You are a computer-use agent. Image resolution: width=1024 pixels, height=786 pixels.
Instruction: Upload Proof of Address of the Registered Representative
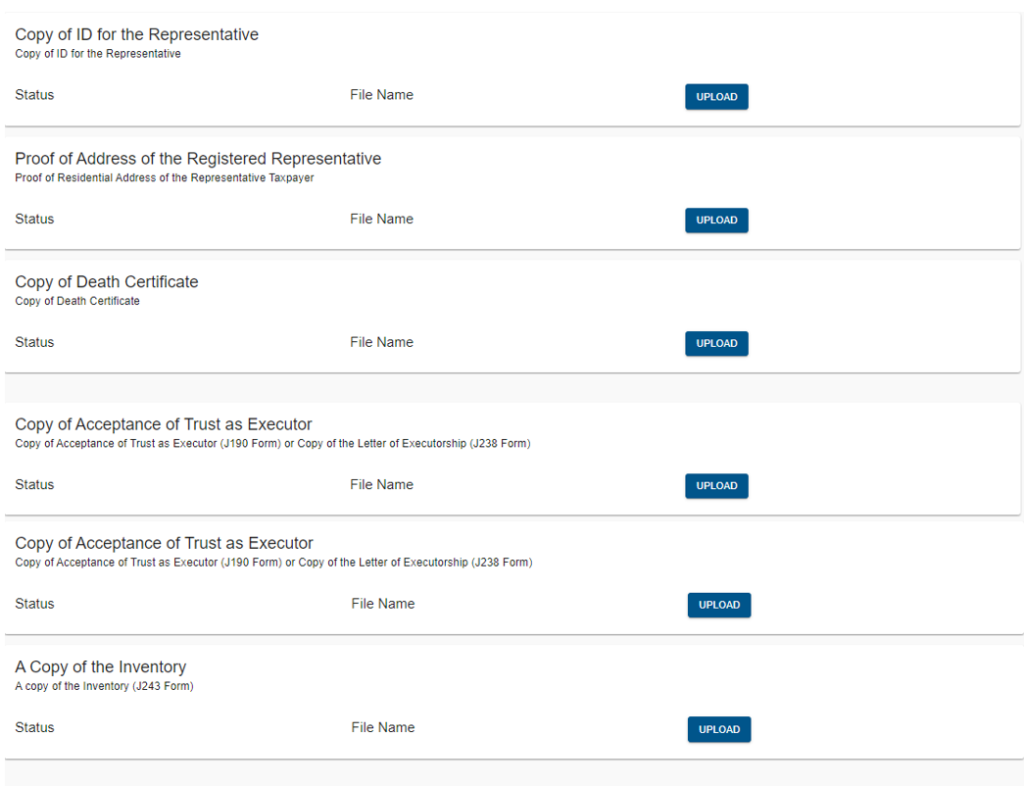(x=716, y=220)
